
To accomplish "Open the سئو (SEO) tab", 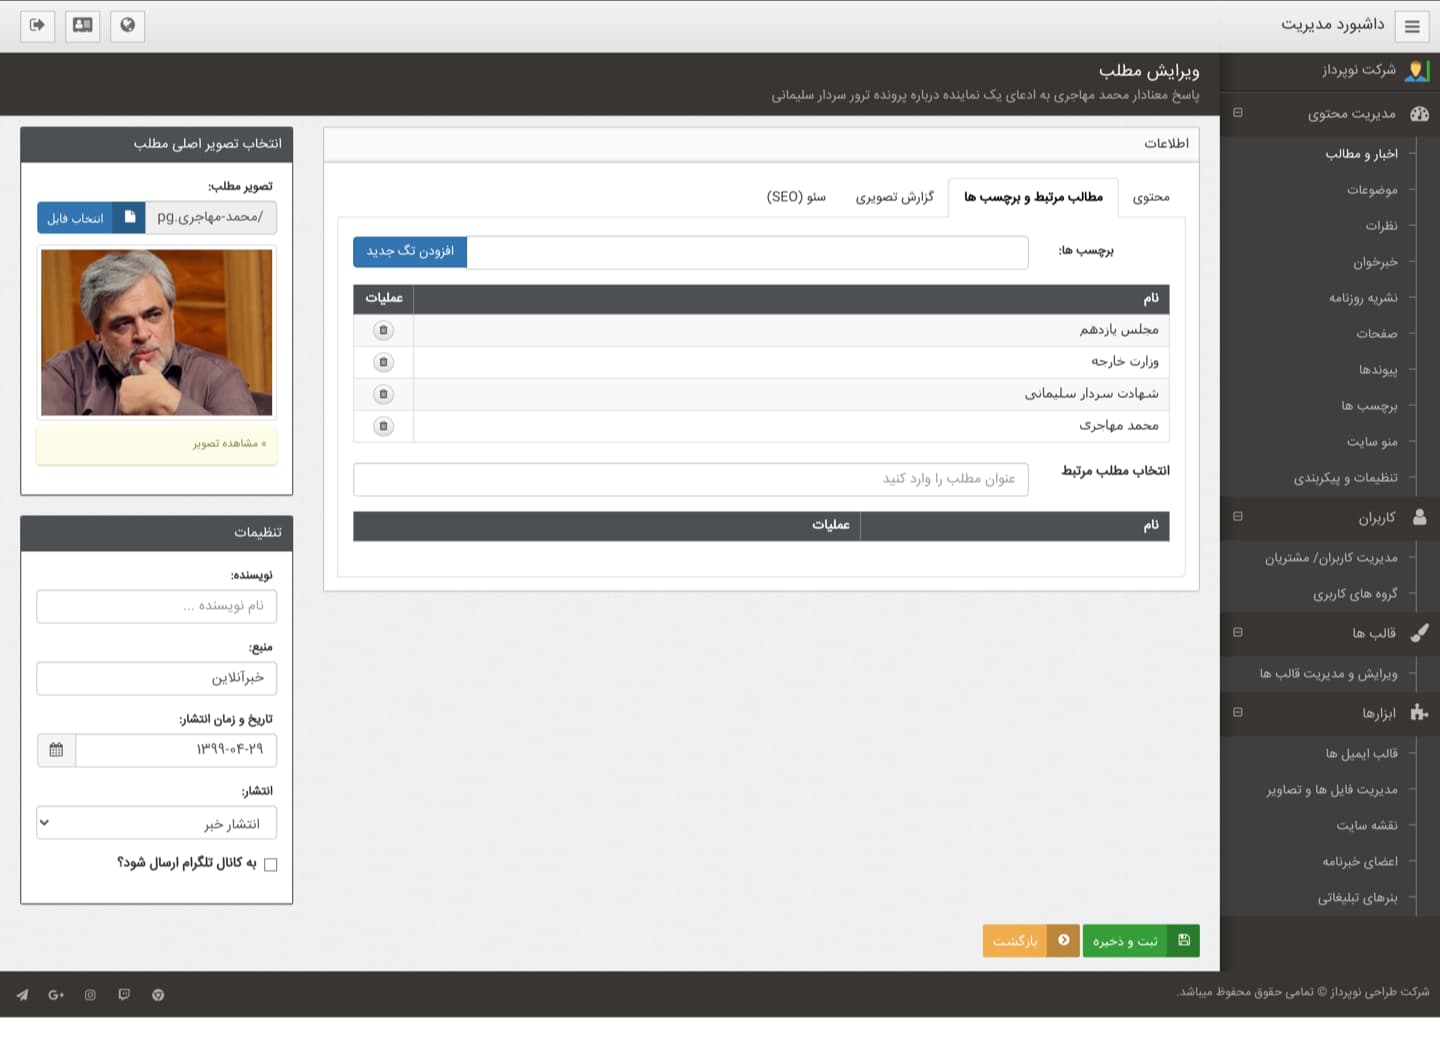I will 796,197.
